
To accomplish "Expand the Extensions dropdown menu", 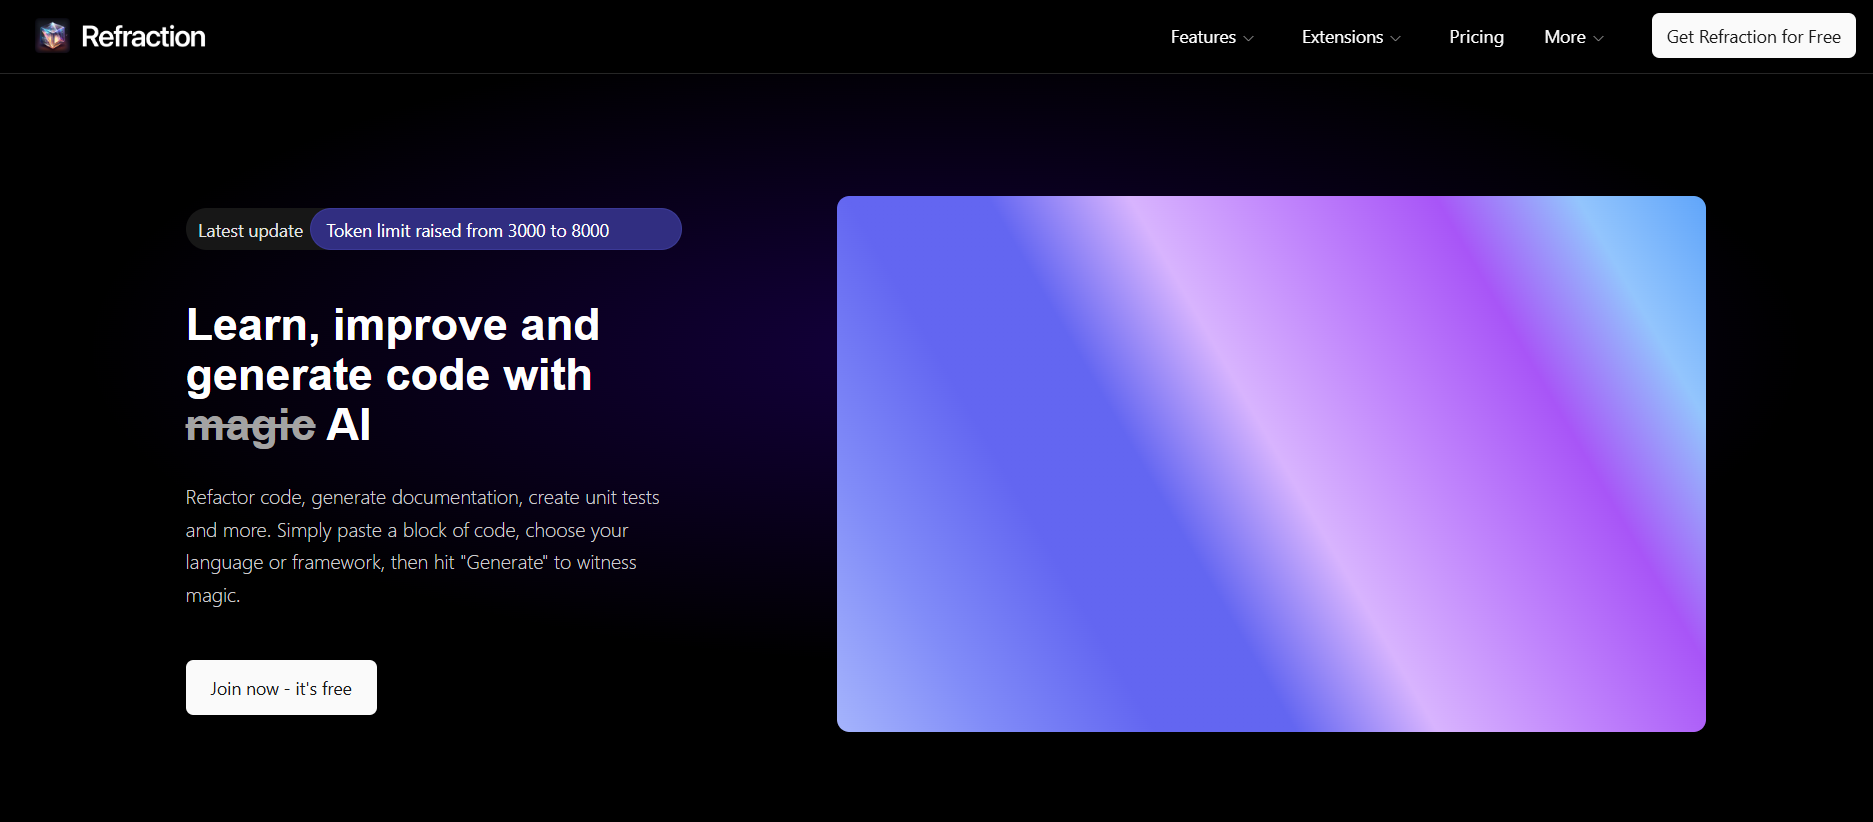I will coord(1351,37).
